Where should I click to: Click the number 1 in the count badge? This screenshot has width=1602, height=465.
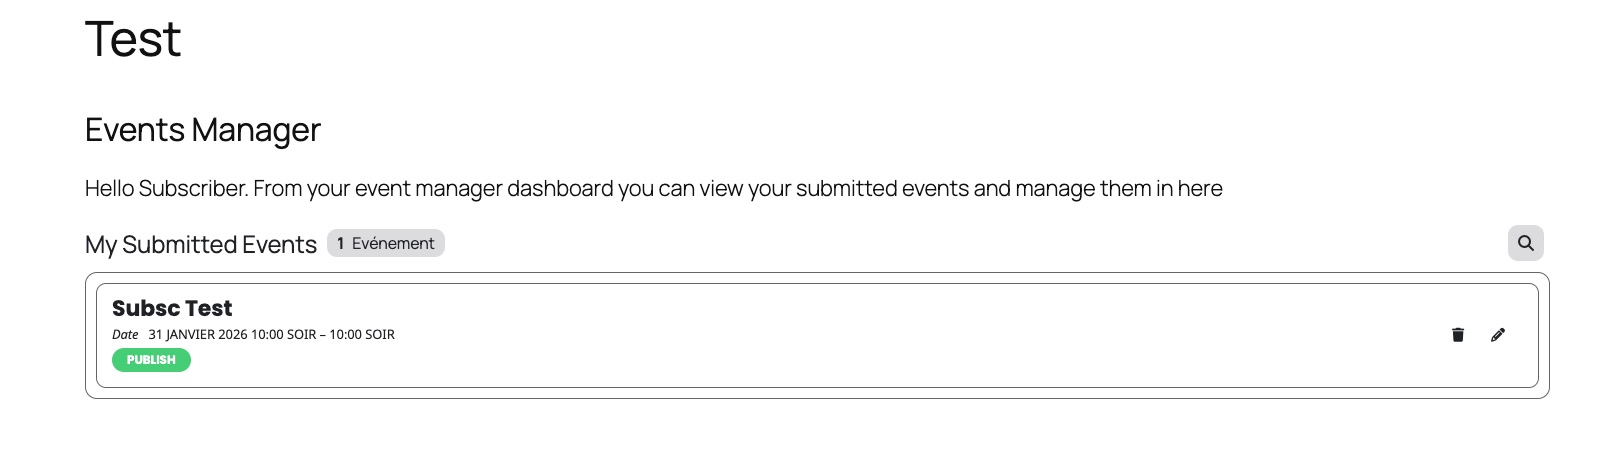pyautogui.click(x=341, y=243)
